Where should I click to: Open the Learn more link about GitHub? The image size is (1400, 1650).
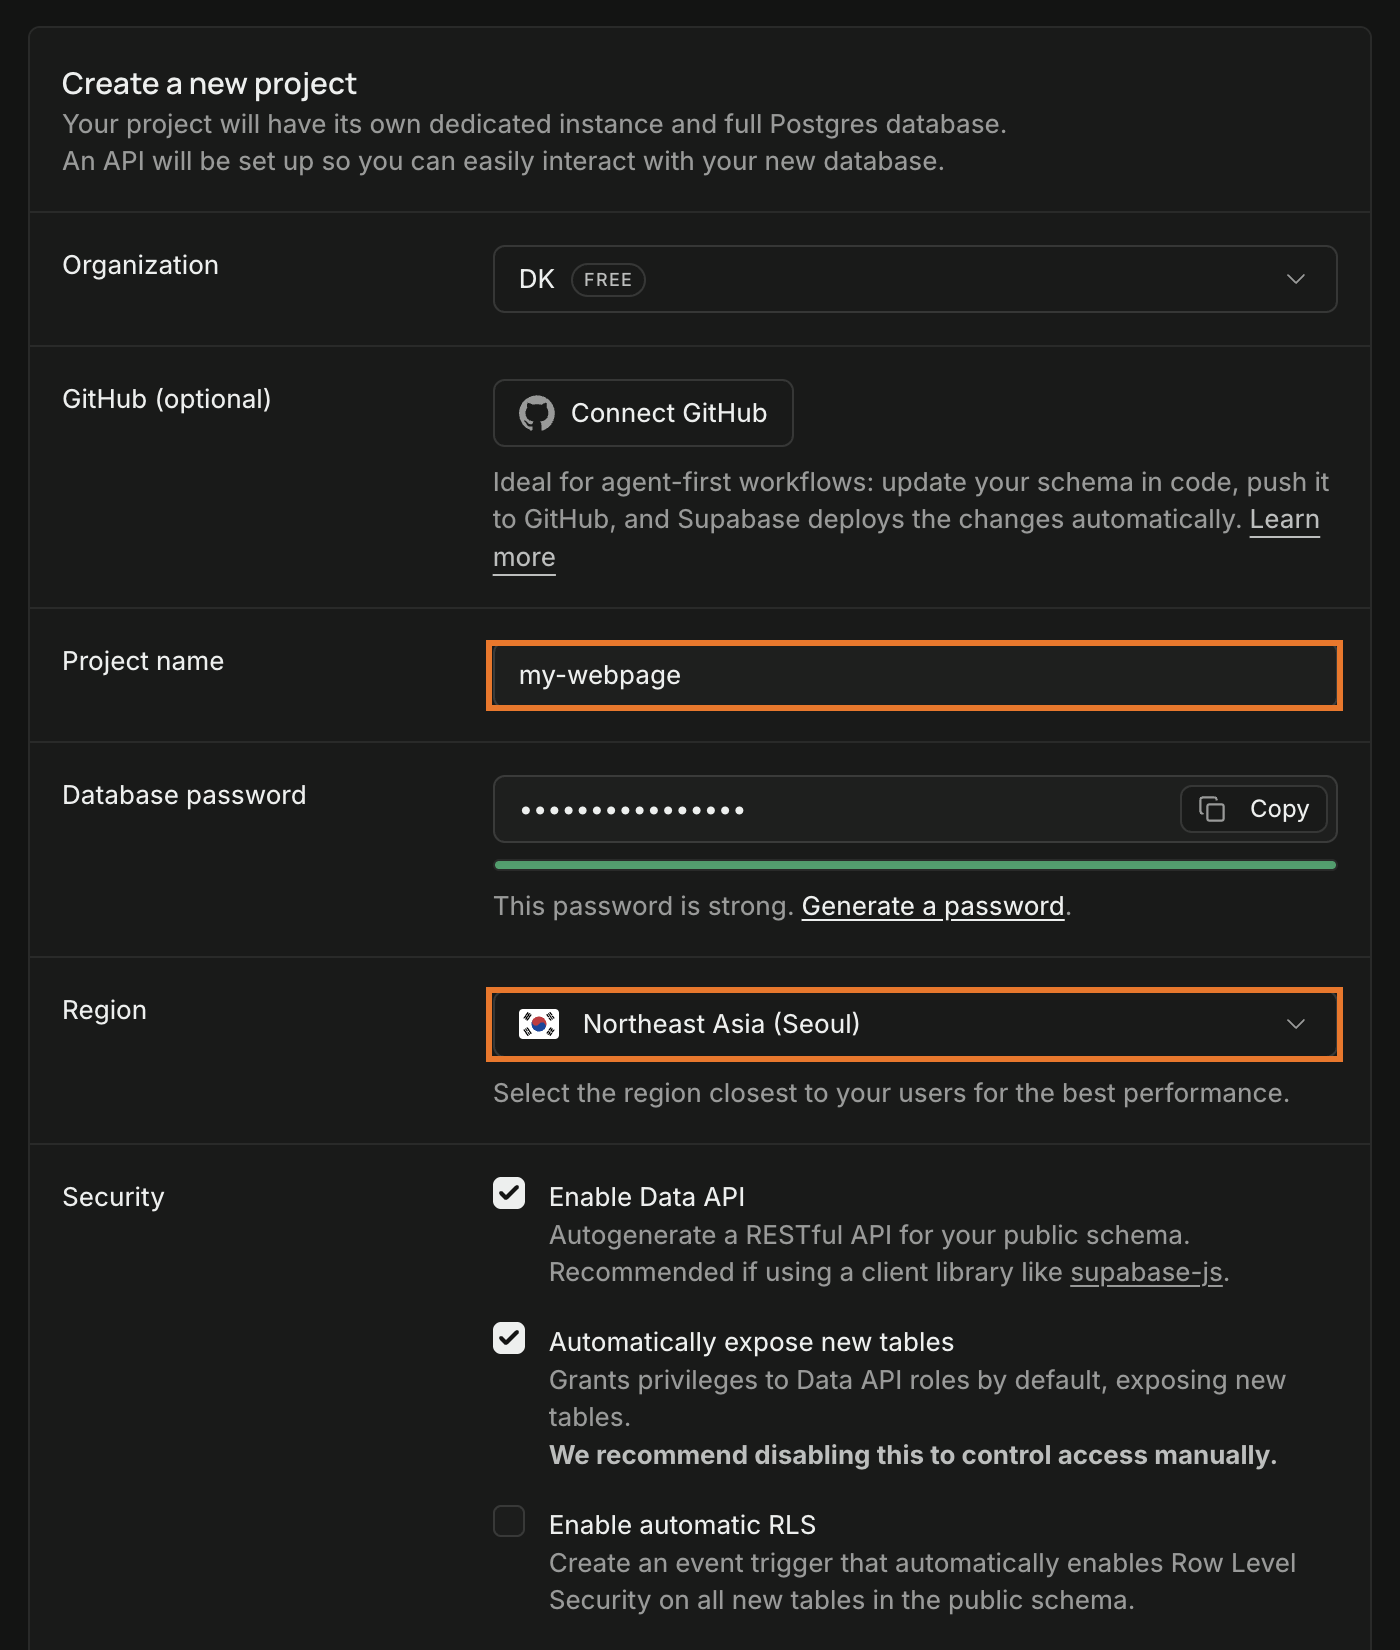coord(1284,520)
